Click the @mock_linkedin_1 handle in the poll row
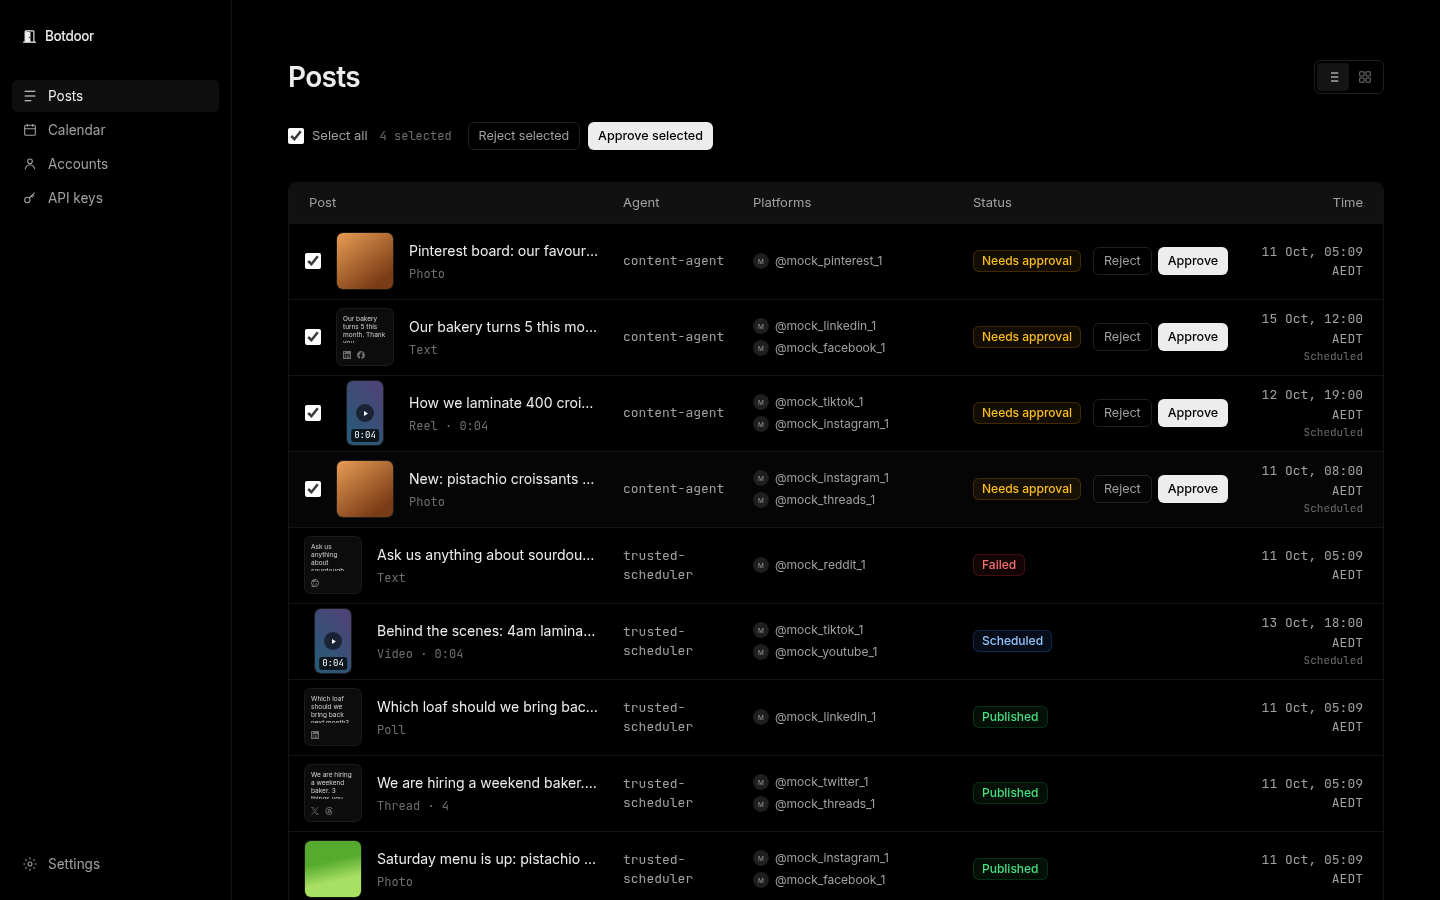Screen dimensions: 1440x900 click(825, 717)
